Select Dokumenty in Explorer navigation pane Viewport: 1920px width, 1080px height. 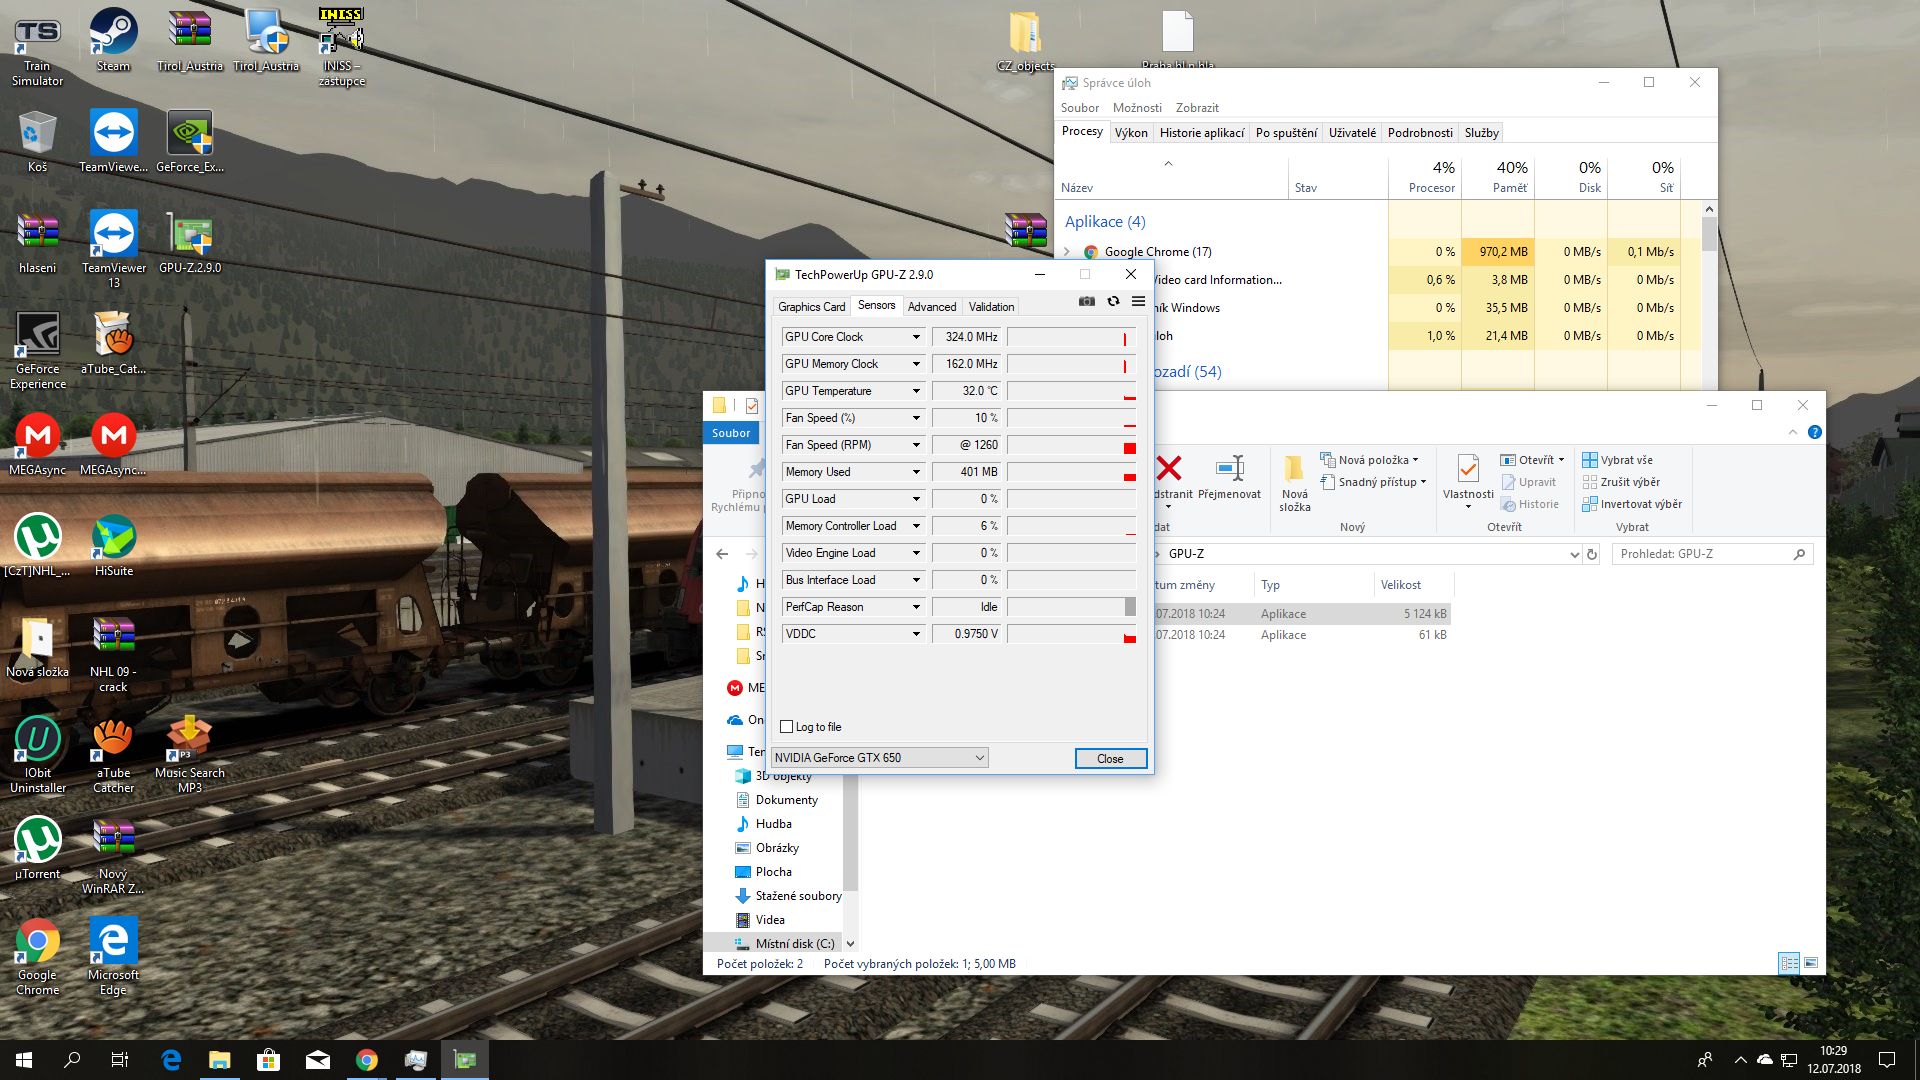pos(786,800)
